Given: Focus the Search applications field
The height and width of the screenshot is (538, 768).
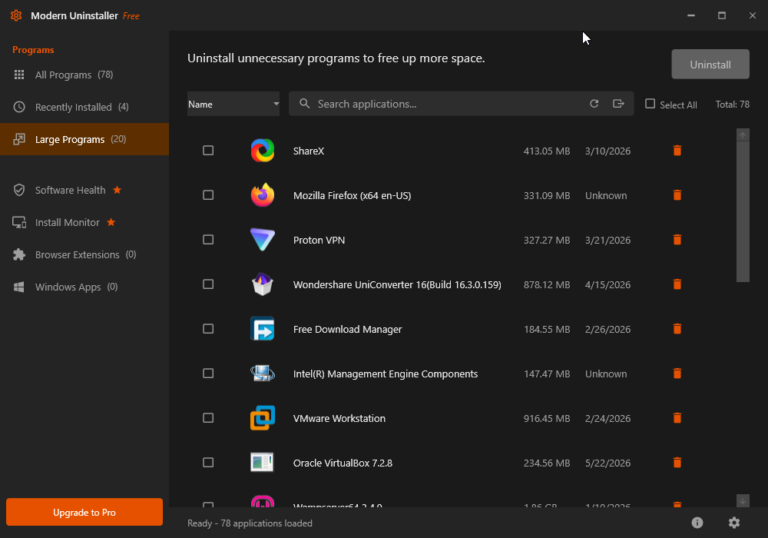Looking at the screenshot, I should (461, 104).
